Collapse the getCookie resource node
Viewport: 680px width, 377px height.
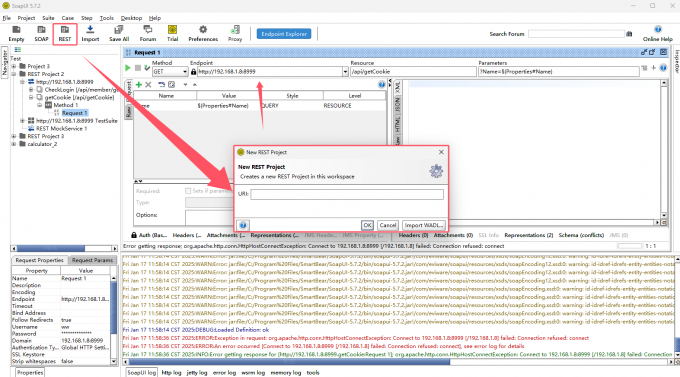[31, 98]
